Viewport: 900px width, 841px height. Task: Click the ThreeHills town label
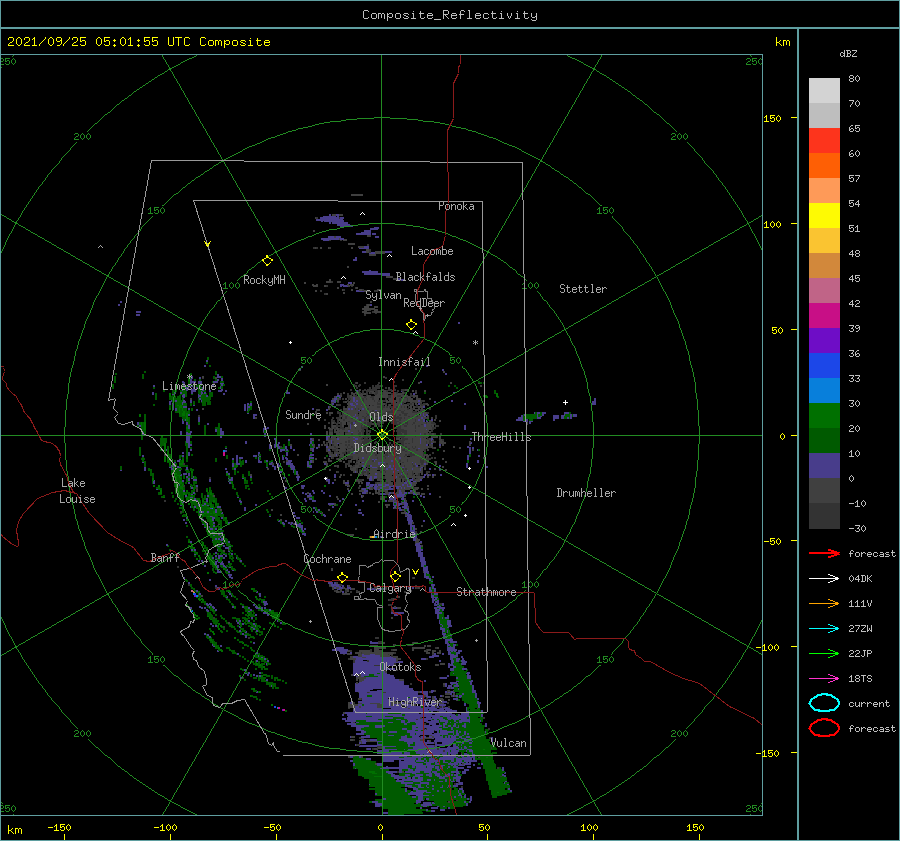[501, 437]
